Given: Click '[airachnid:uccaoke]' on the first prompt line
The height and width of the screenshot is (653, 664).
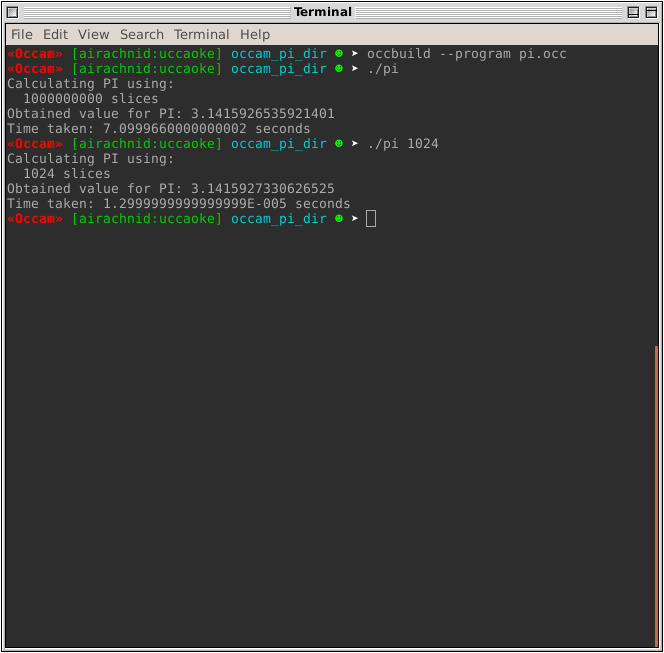Looking at the screenshot, I should tap(147, 54).
